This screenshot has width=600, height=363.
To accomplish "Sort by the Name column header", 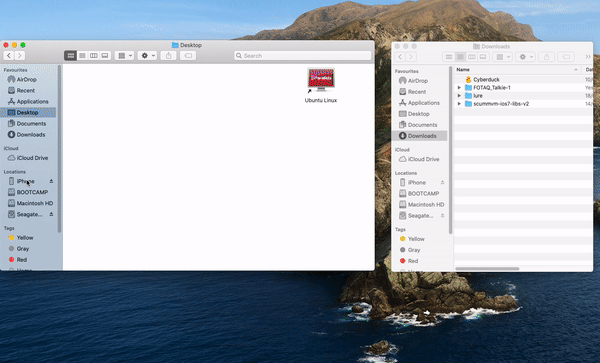I will click(517, 70).
